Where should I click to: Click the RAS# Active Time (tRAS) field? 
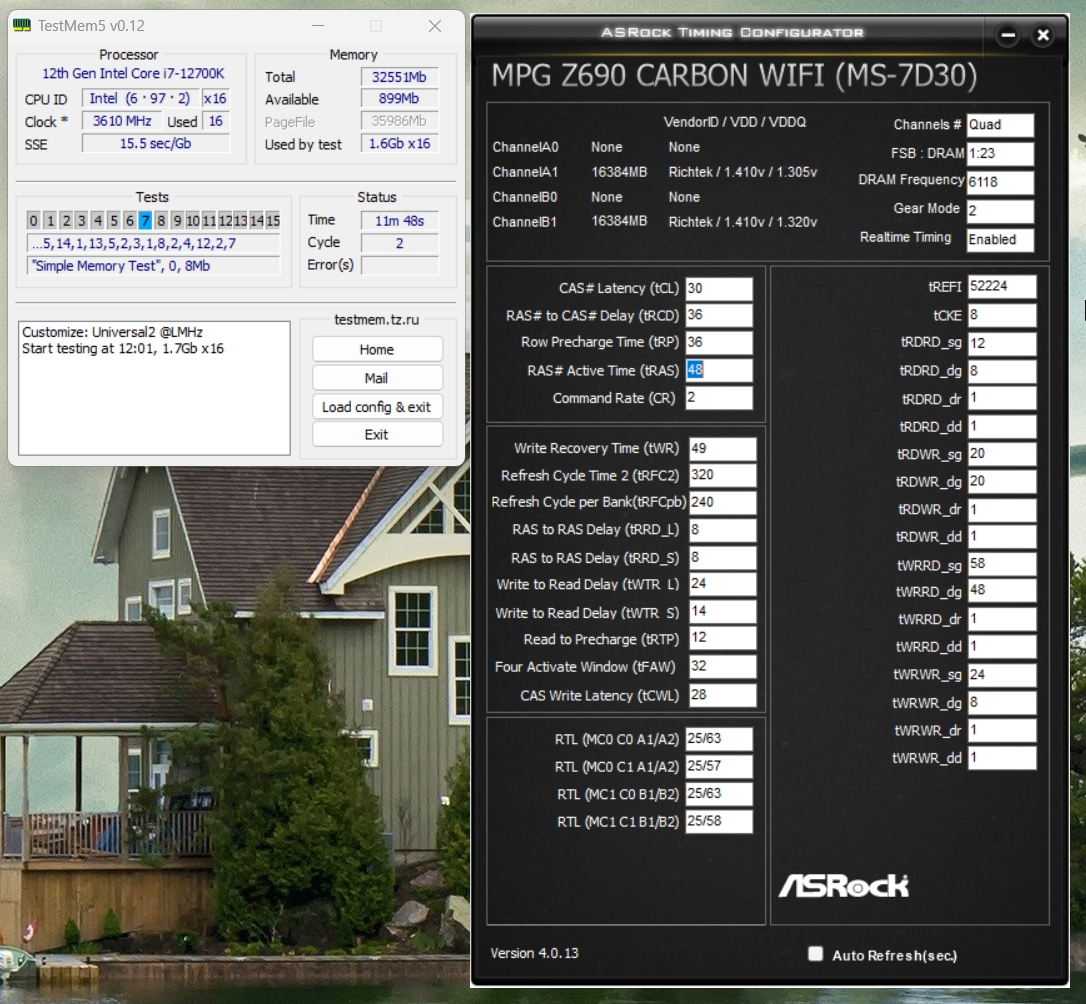tap(719, 370)
